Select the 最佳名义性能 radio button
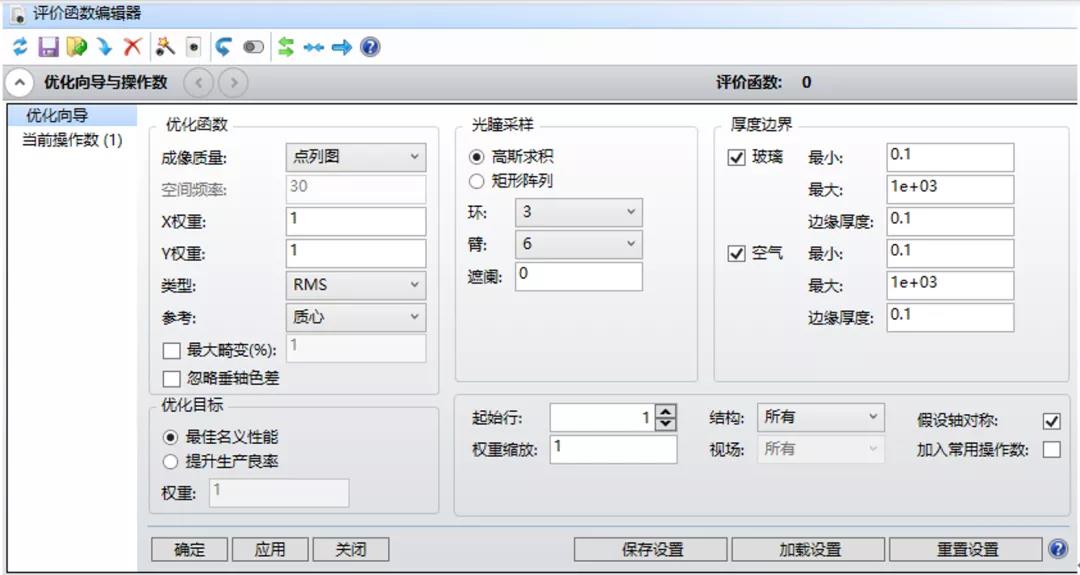 tap(170, 438)
